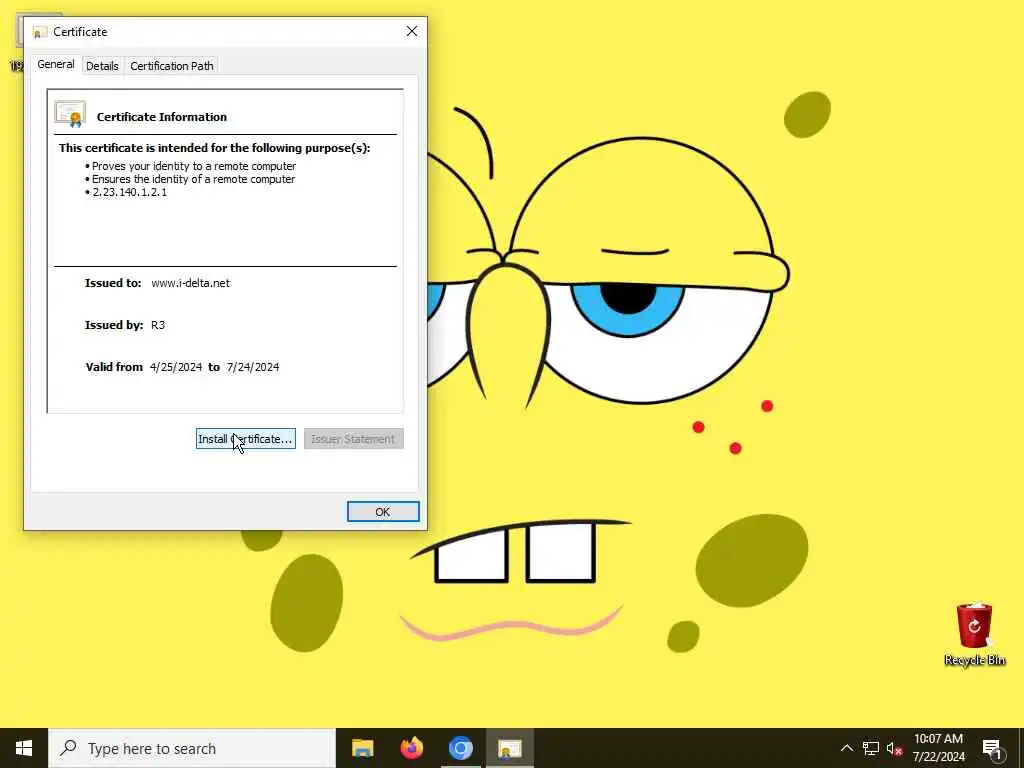Screen dimensions: 1024x768
Task: Click the certificate ribbon icon
Action: coord(71,114)
